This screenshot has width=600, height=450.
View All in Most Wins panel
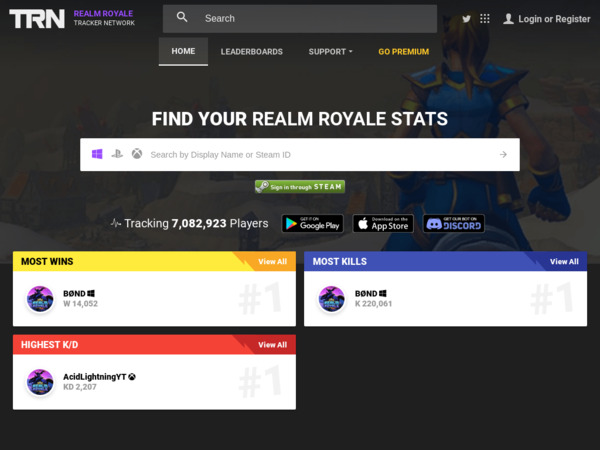[x=272, y=262]
